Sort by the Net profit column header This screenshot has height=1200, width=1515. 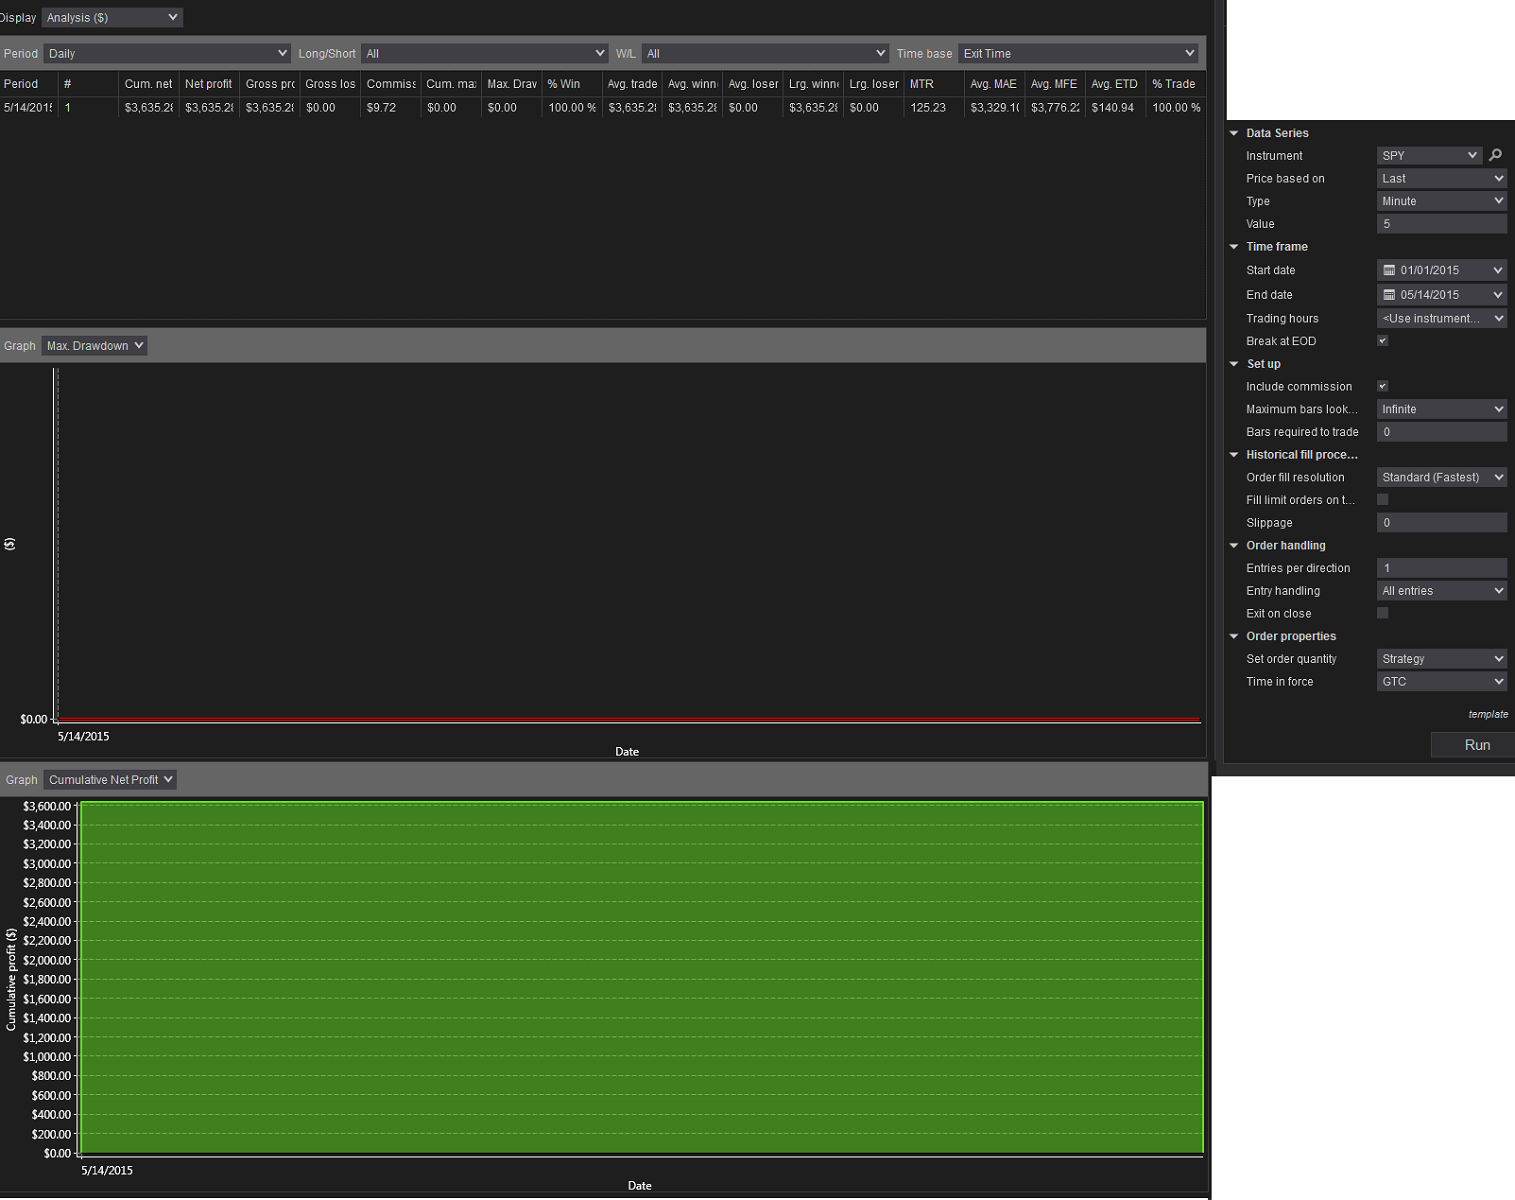209,84
